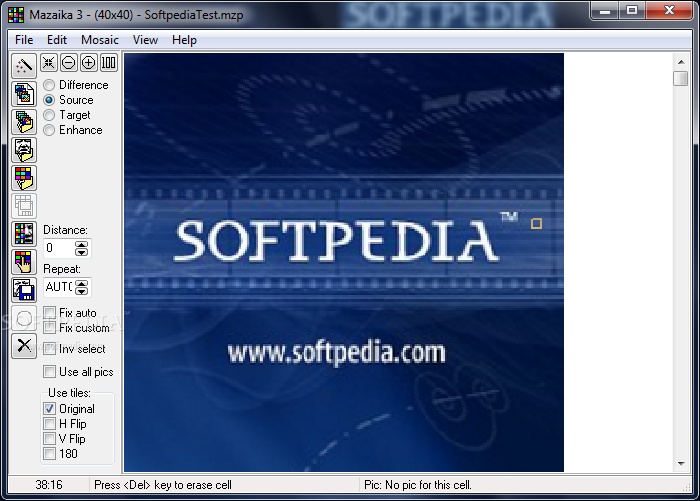Click the X cancel tool icon

tap(24, 346)
